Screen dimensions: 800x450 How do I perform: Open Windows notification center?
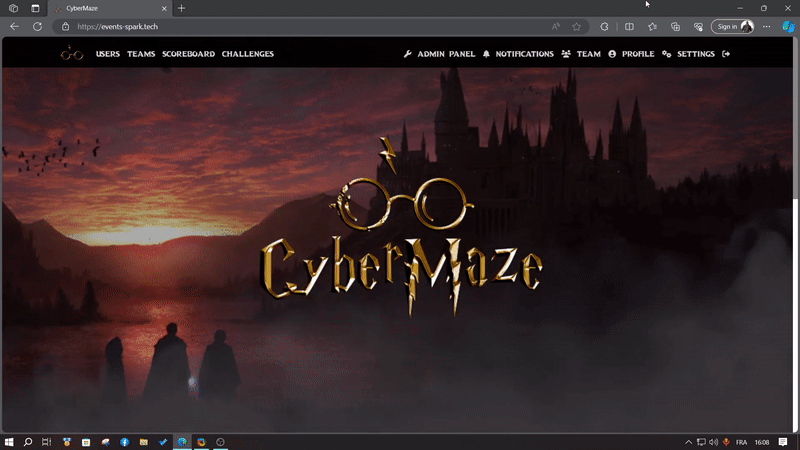pyautogui.click(x=783, y=442)
